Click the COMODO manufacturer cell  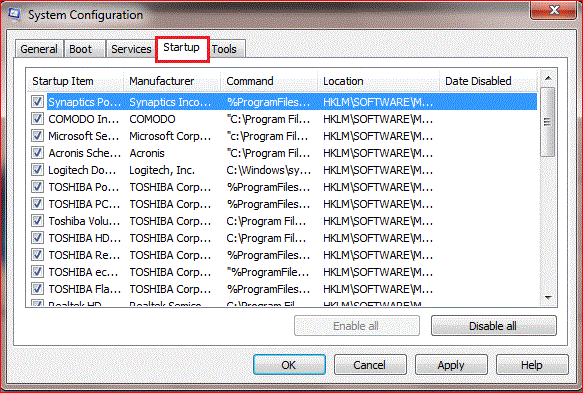(152, 119)
